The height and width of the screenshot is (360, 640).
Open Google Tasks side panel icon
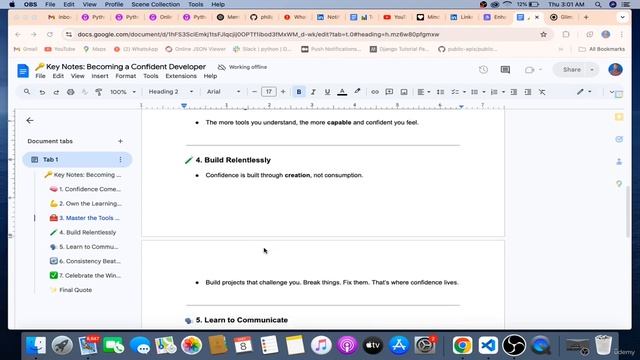[x=619, y=139]
